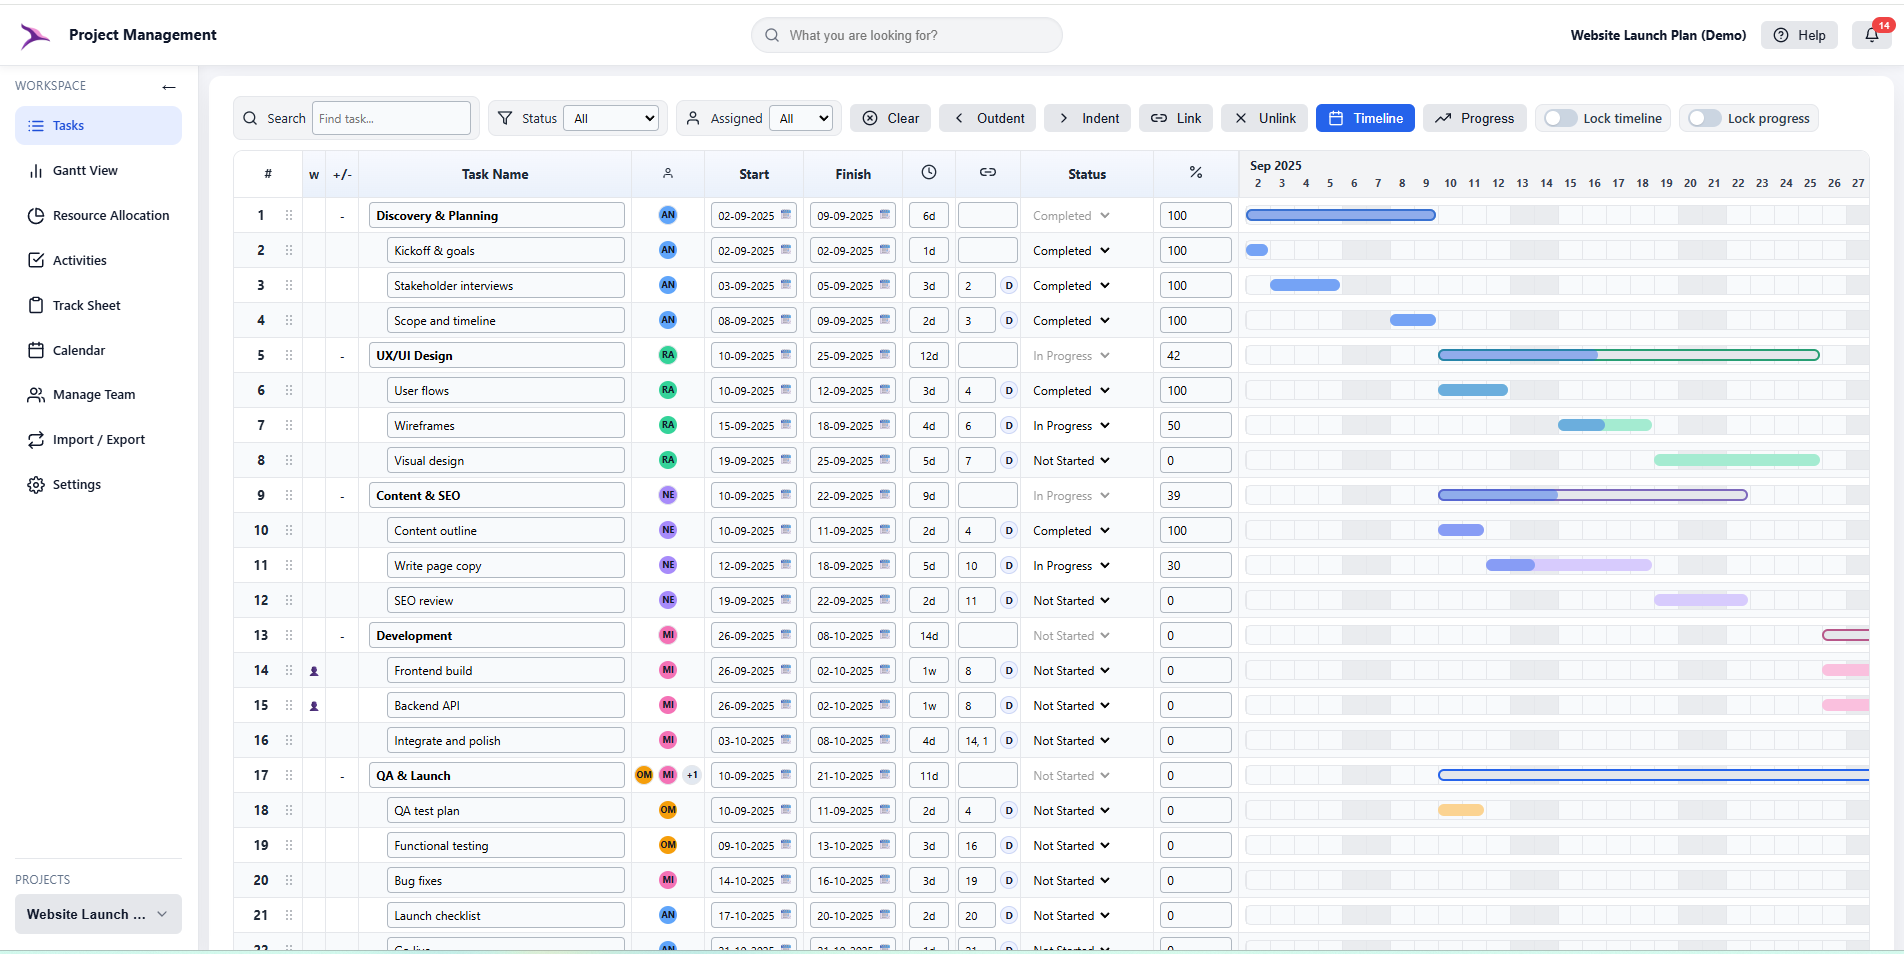Click the Find task search field

(x=391, y=118)
